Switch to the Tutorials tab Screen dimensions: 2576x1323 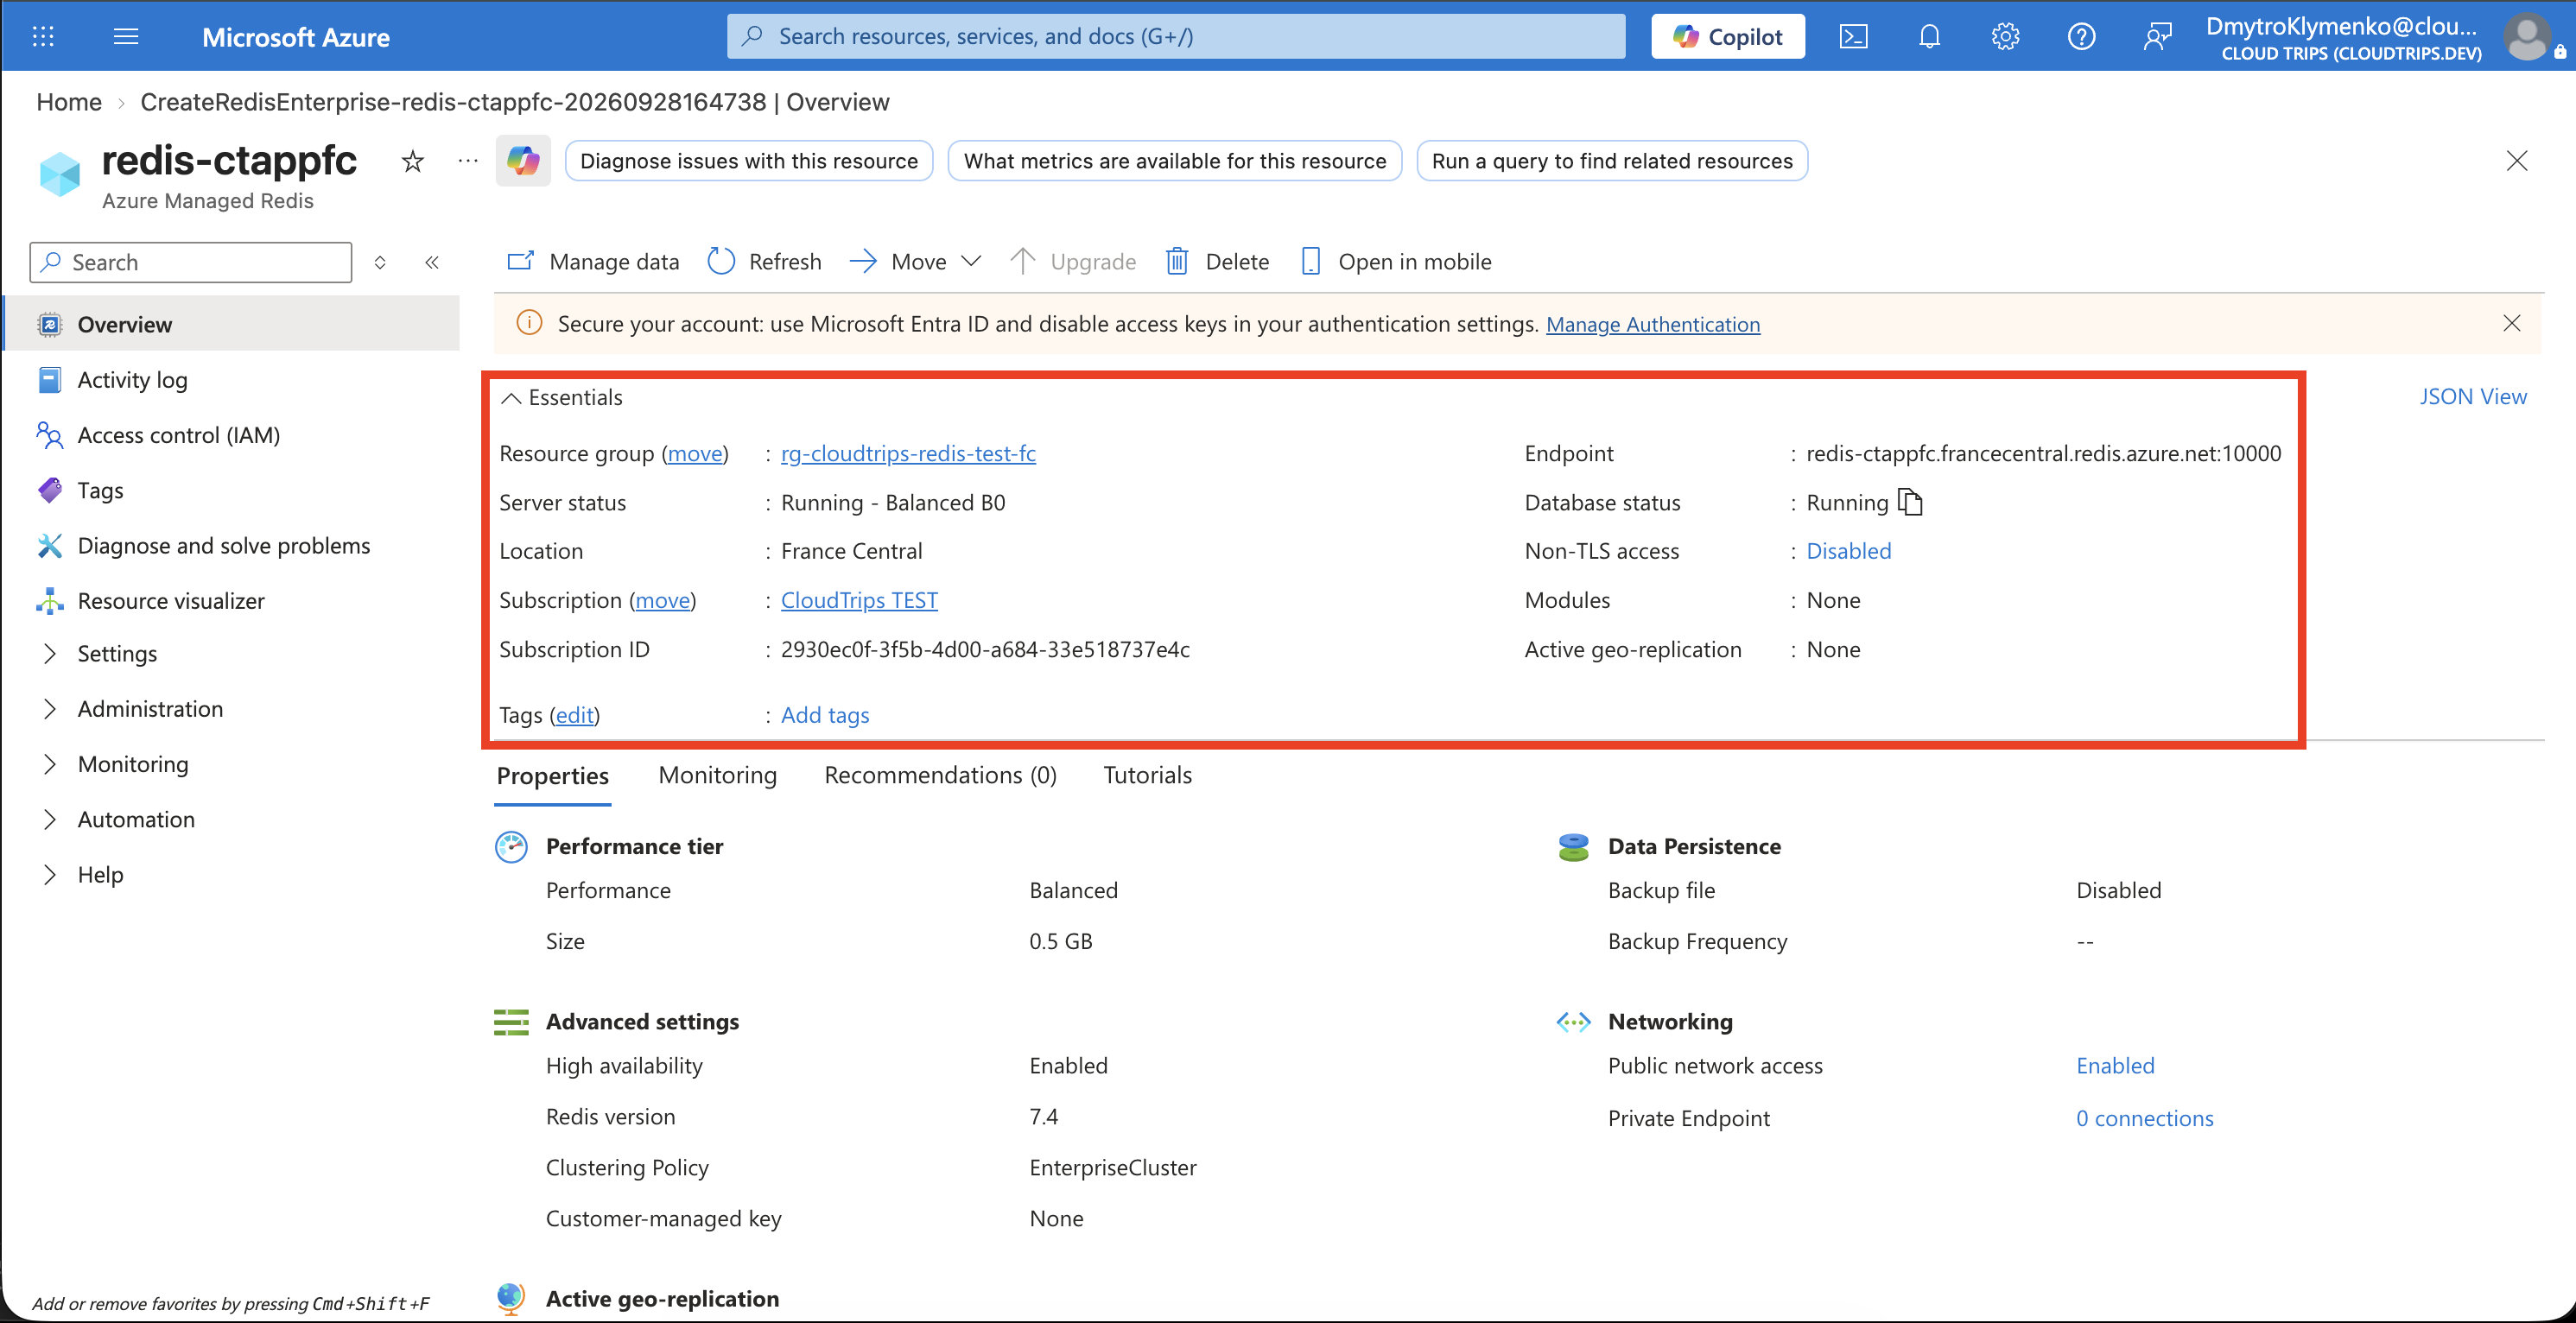[1147, 775]
